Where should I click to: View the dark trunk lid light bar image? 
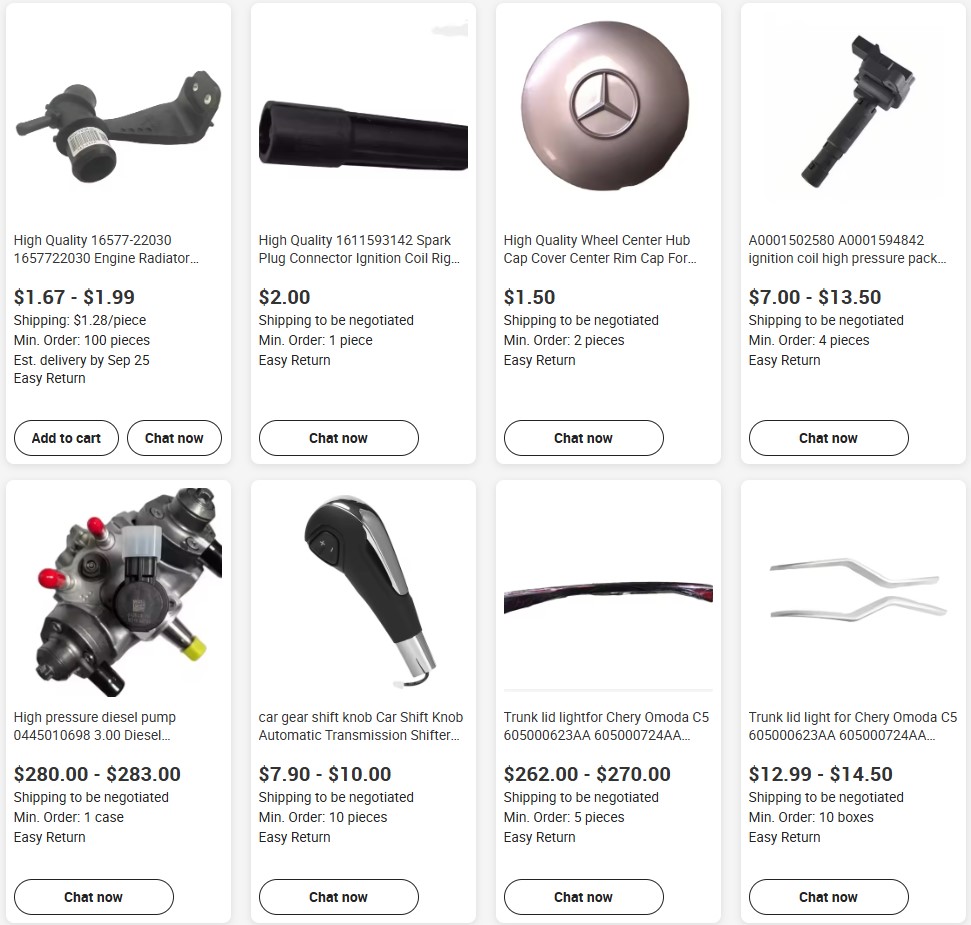pos(608,592)
